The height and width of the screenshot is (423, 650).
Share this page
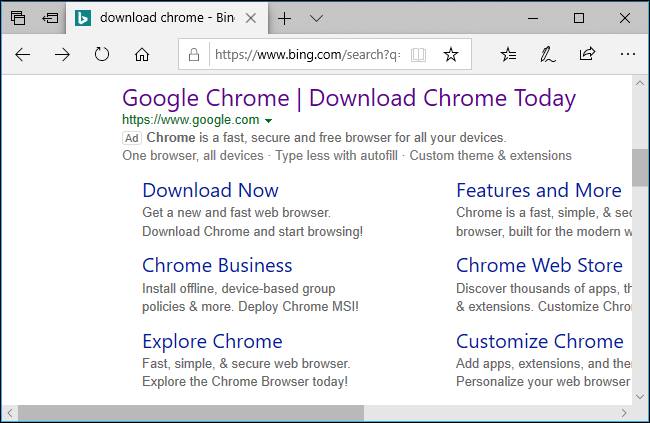[587, 55]
